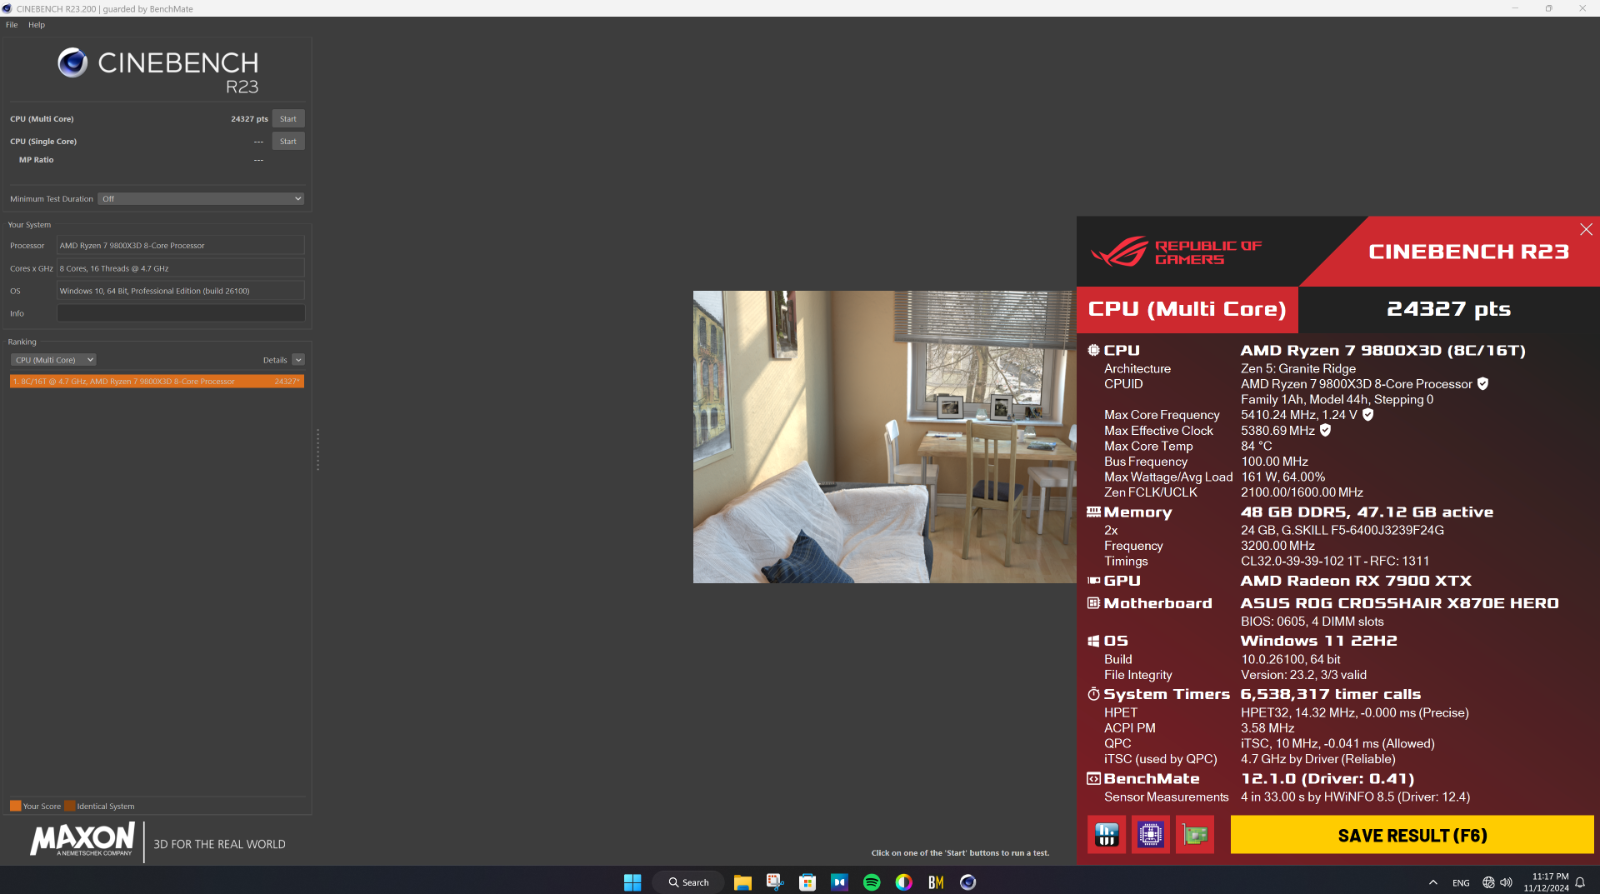Close the BenchMate result overlay
The height and width of the screenshot is (894, 1600).
[x=1586, y=229]
